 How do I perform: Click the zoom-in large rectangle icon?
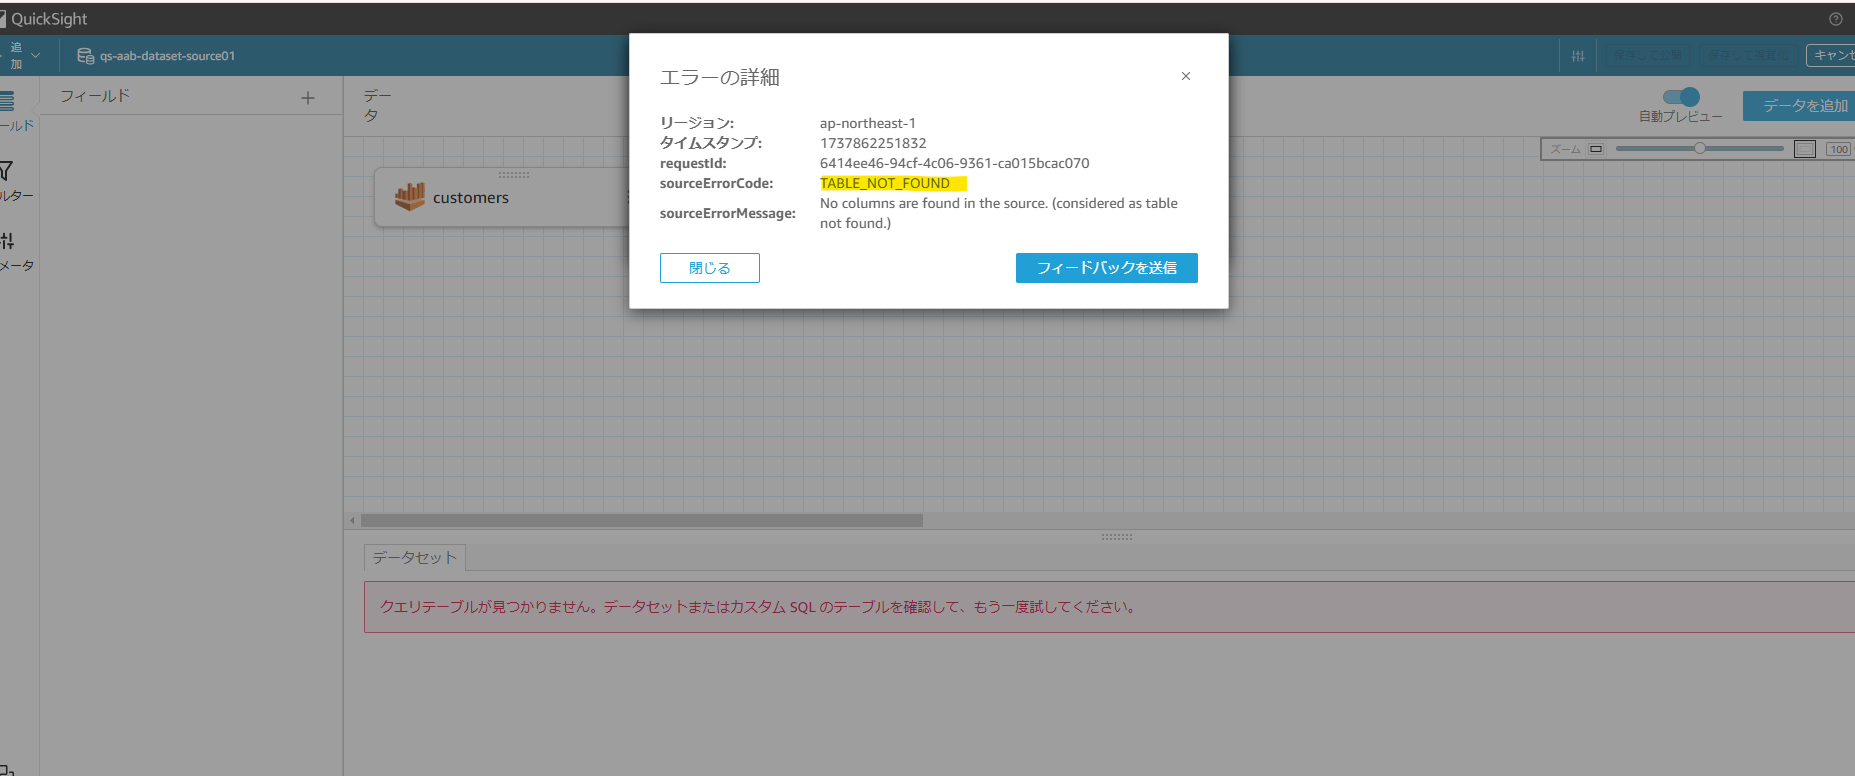(1805, 149)
